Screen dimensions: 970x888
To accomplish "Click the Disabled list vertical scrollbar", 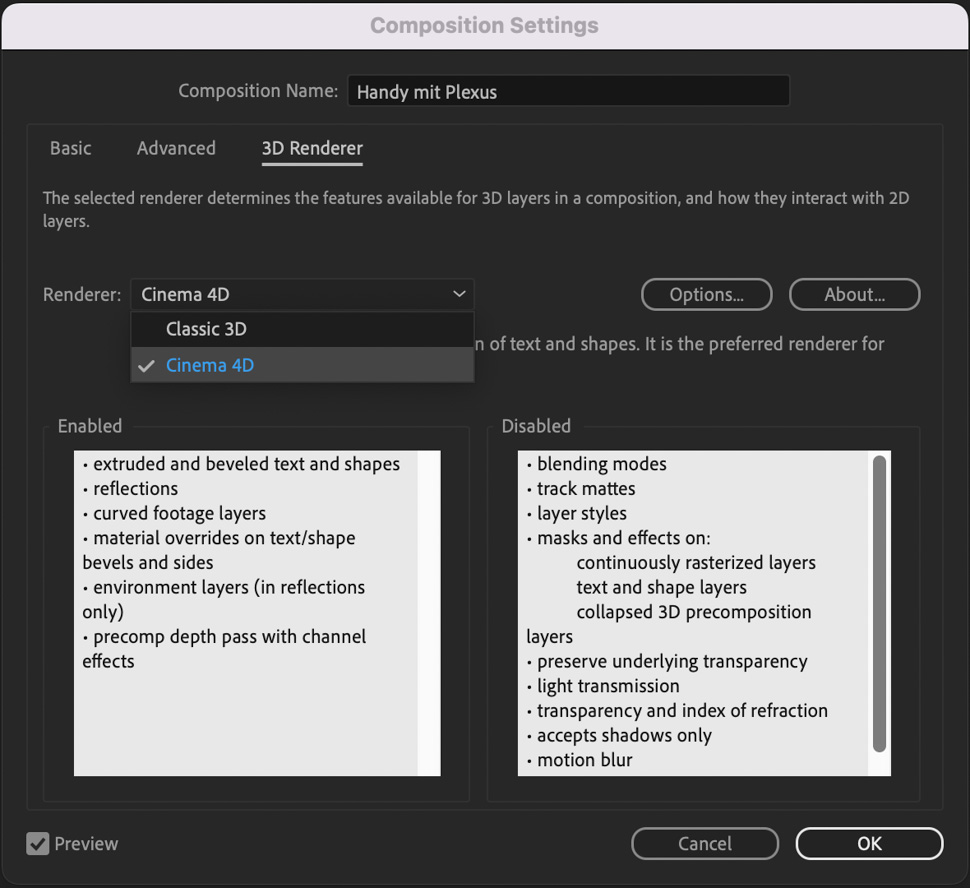I will pos(879,603).
